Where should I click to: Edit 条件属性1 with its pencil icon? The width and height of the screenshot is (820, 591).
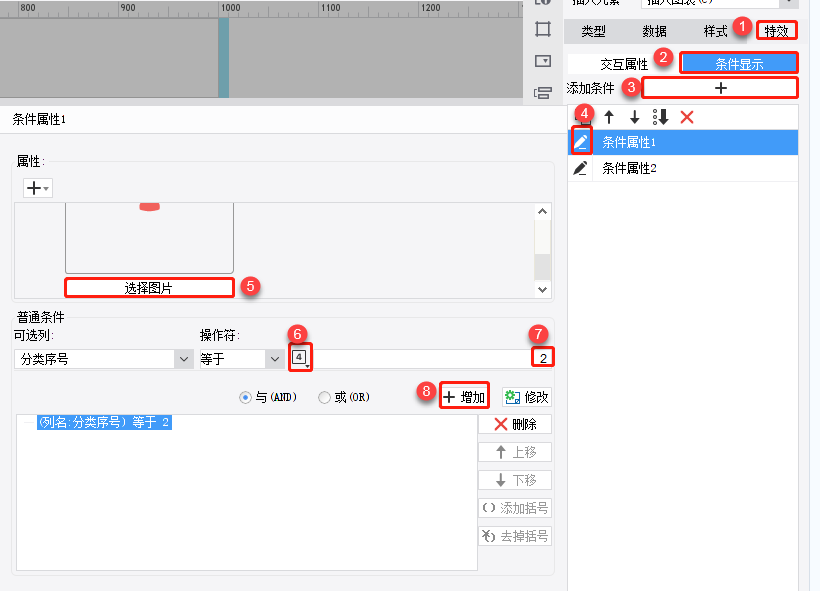pyautogui.click(x=581, y=142)
